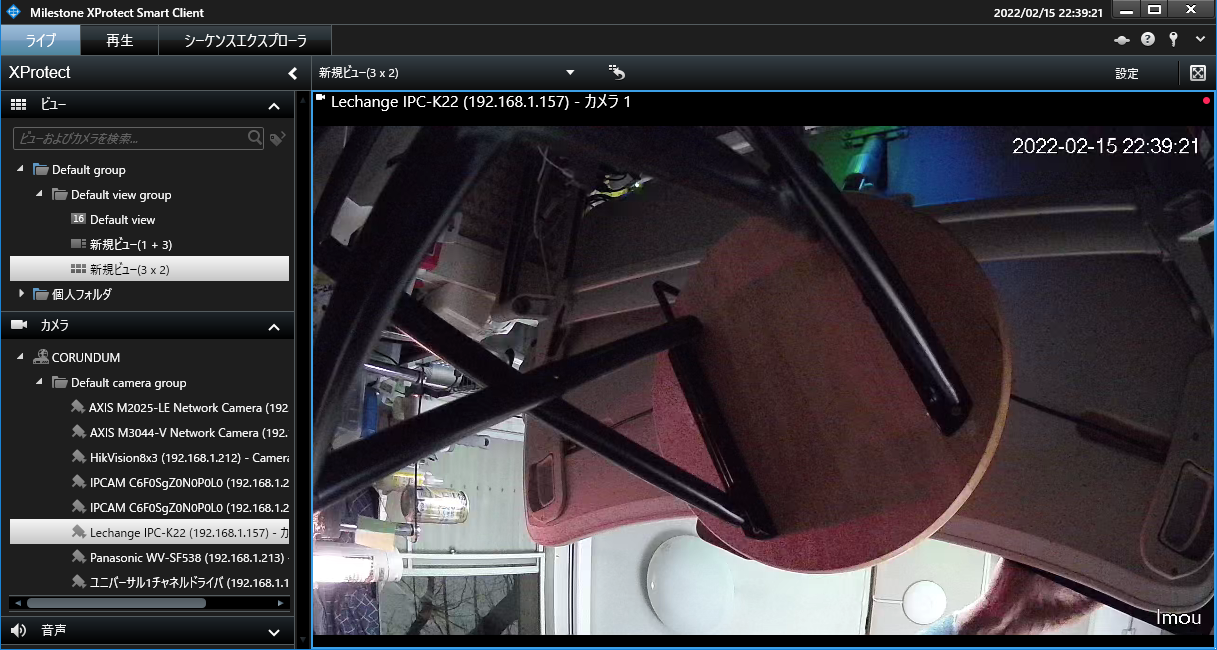Open the 新規ビュー(3 x 2) view dropdown
1217x650 pixels.
570,73
